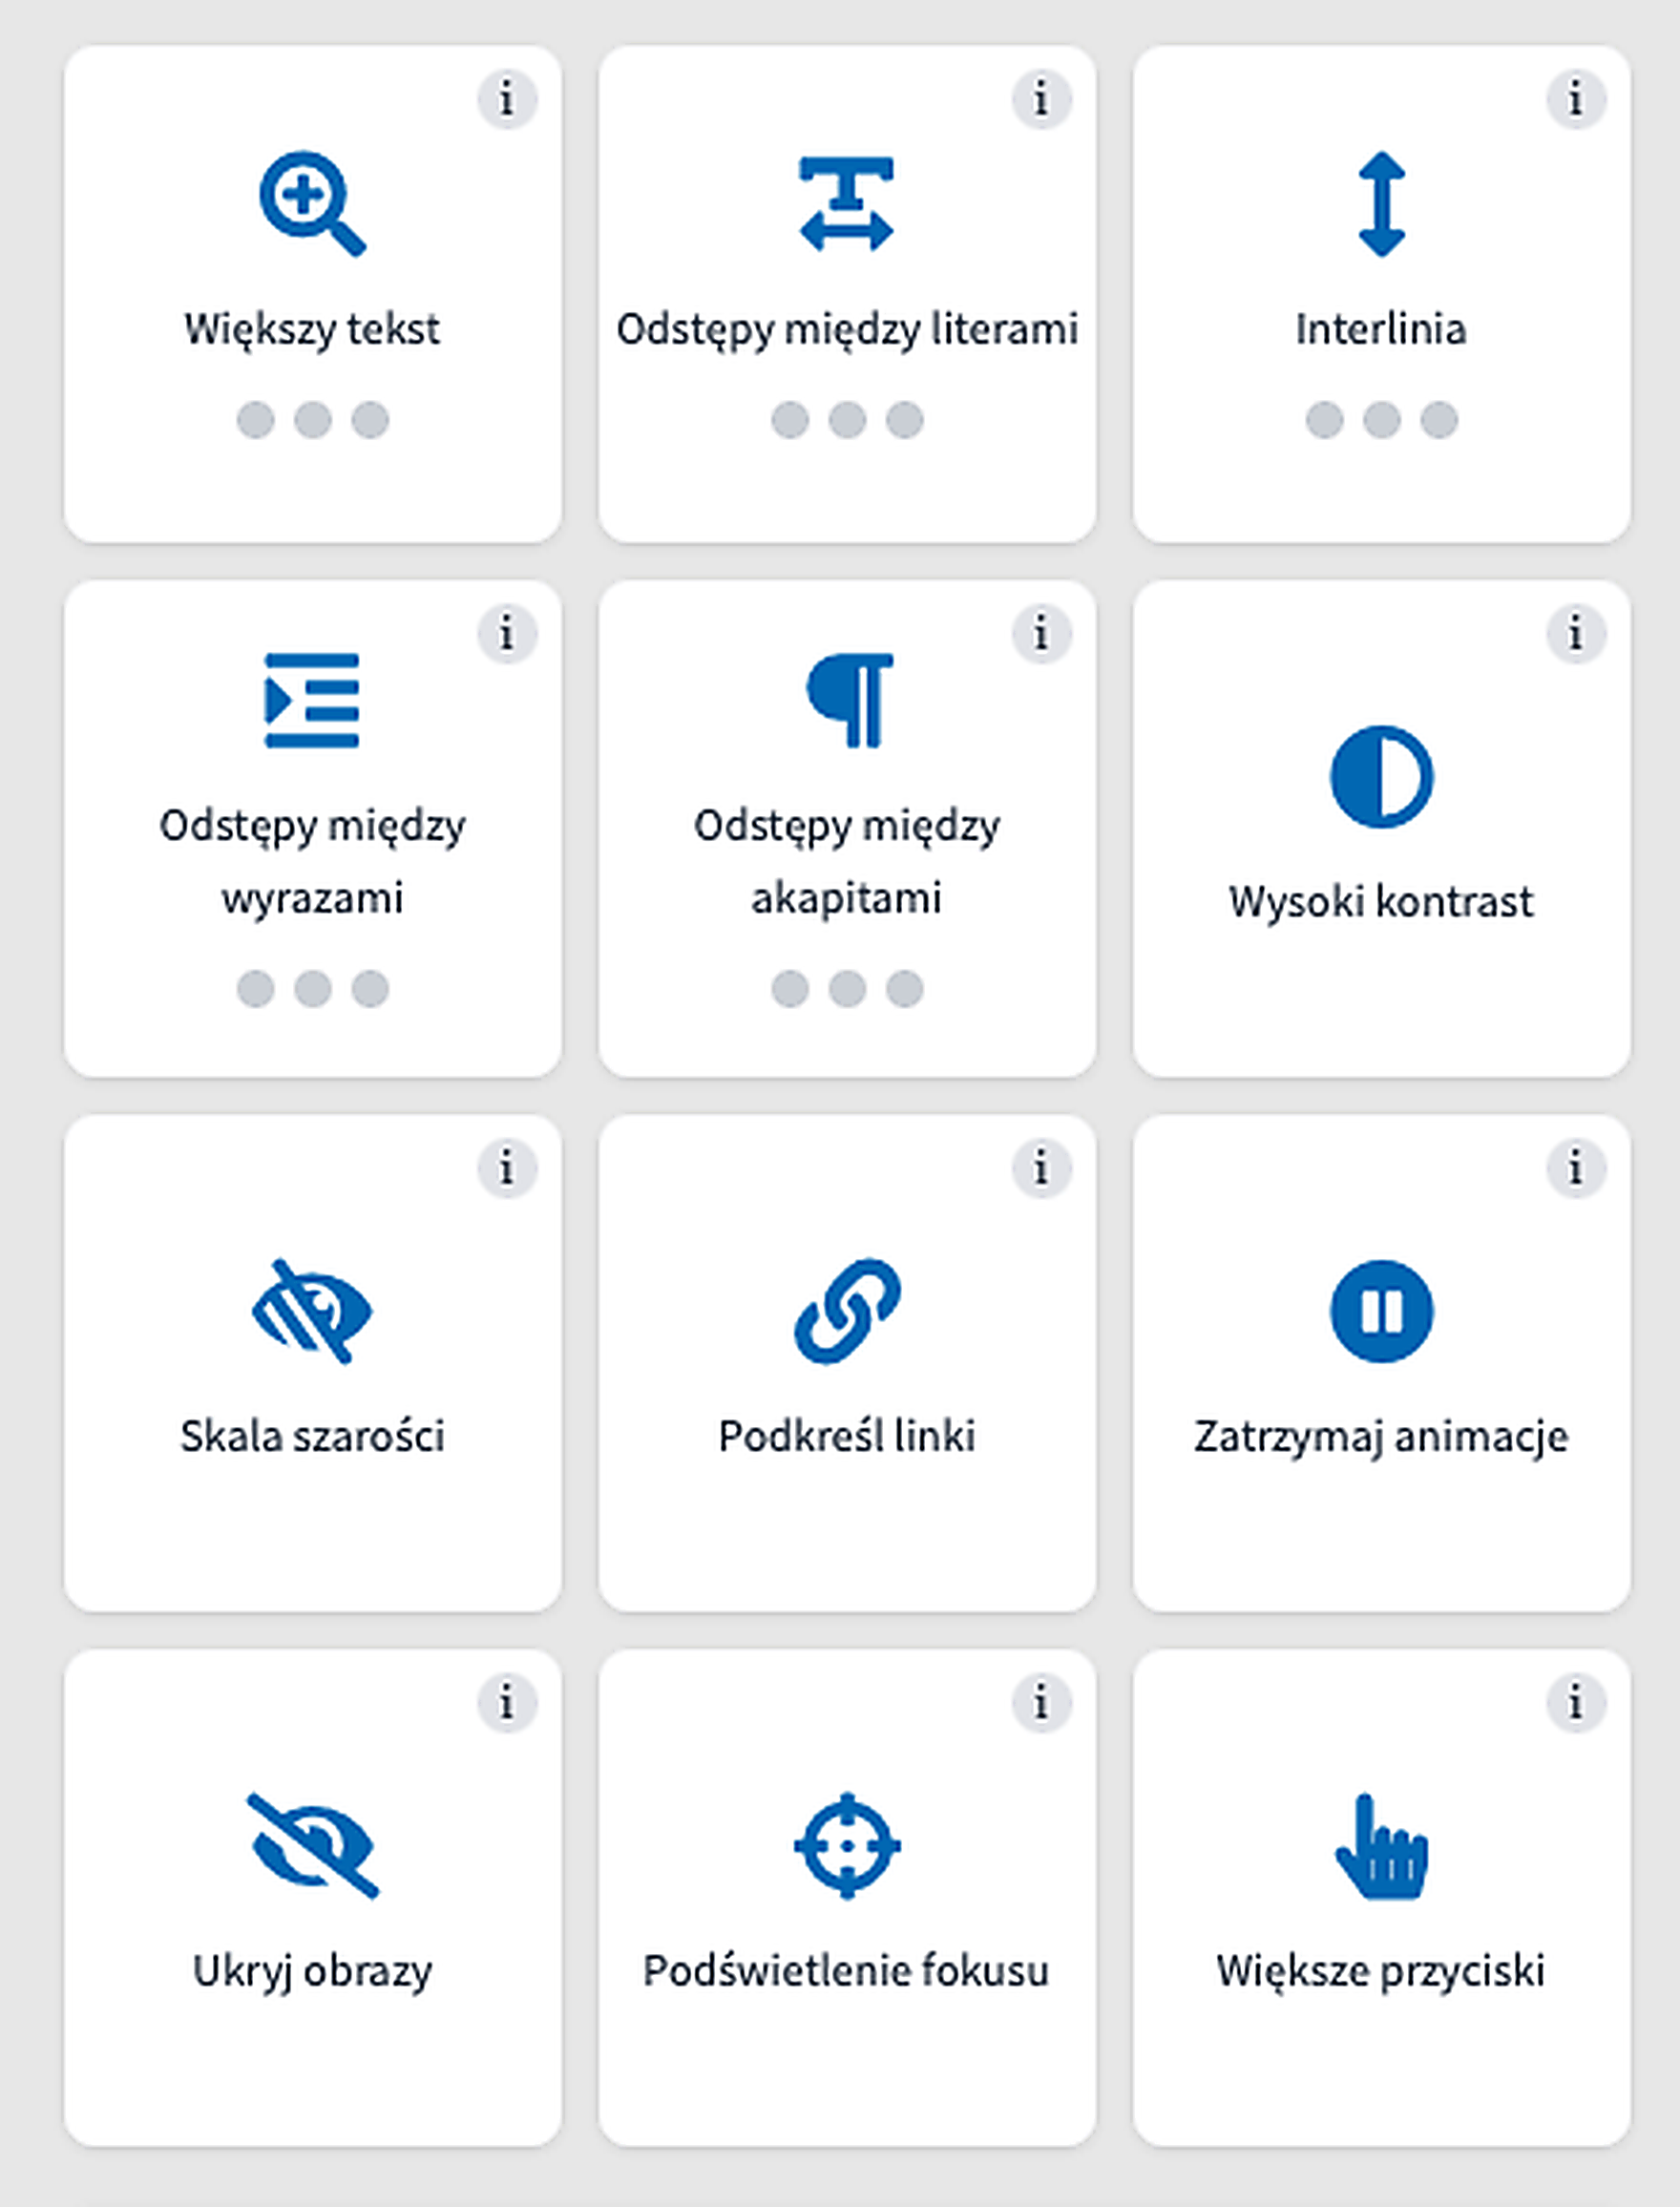This screenshot has width=1680, height=2207.
Task: Open info button on Wysoki kontrast card
Action: [1576, 633]
